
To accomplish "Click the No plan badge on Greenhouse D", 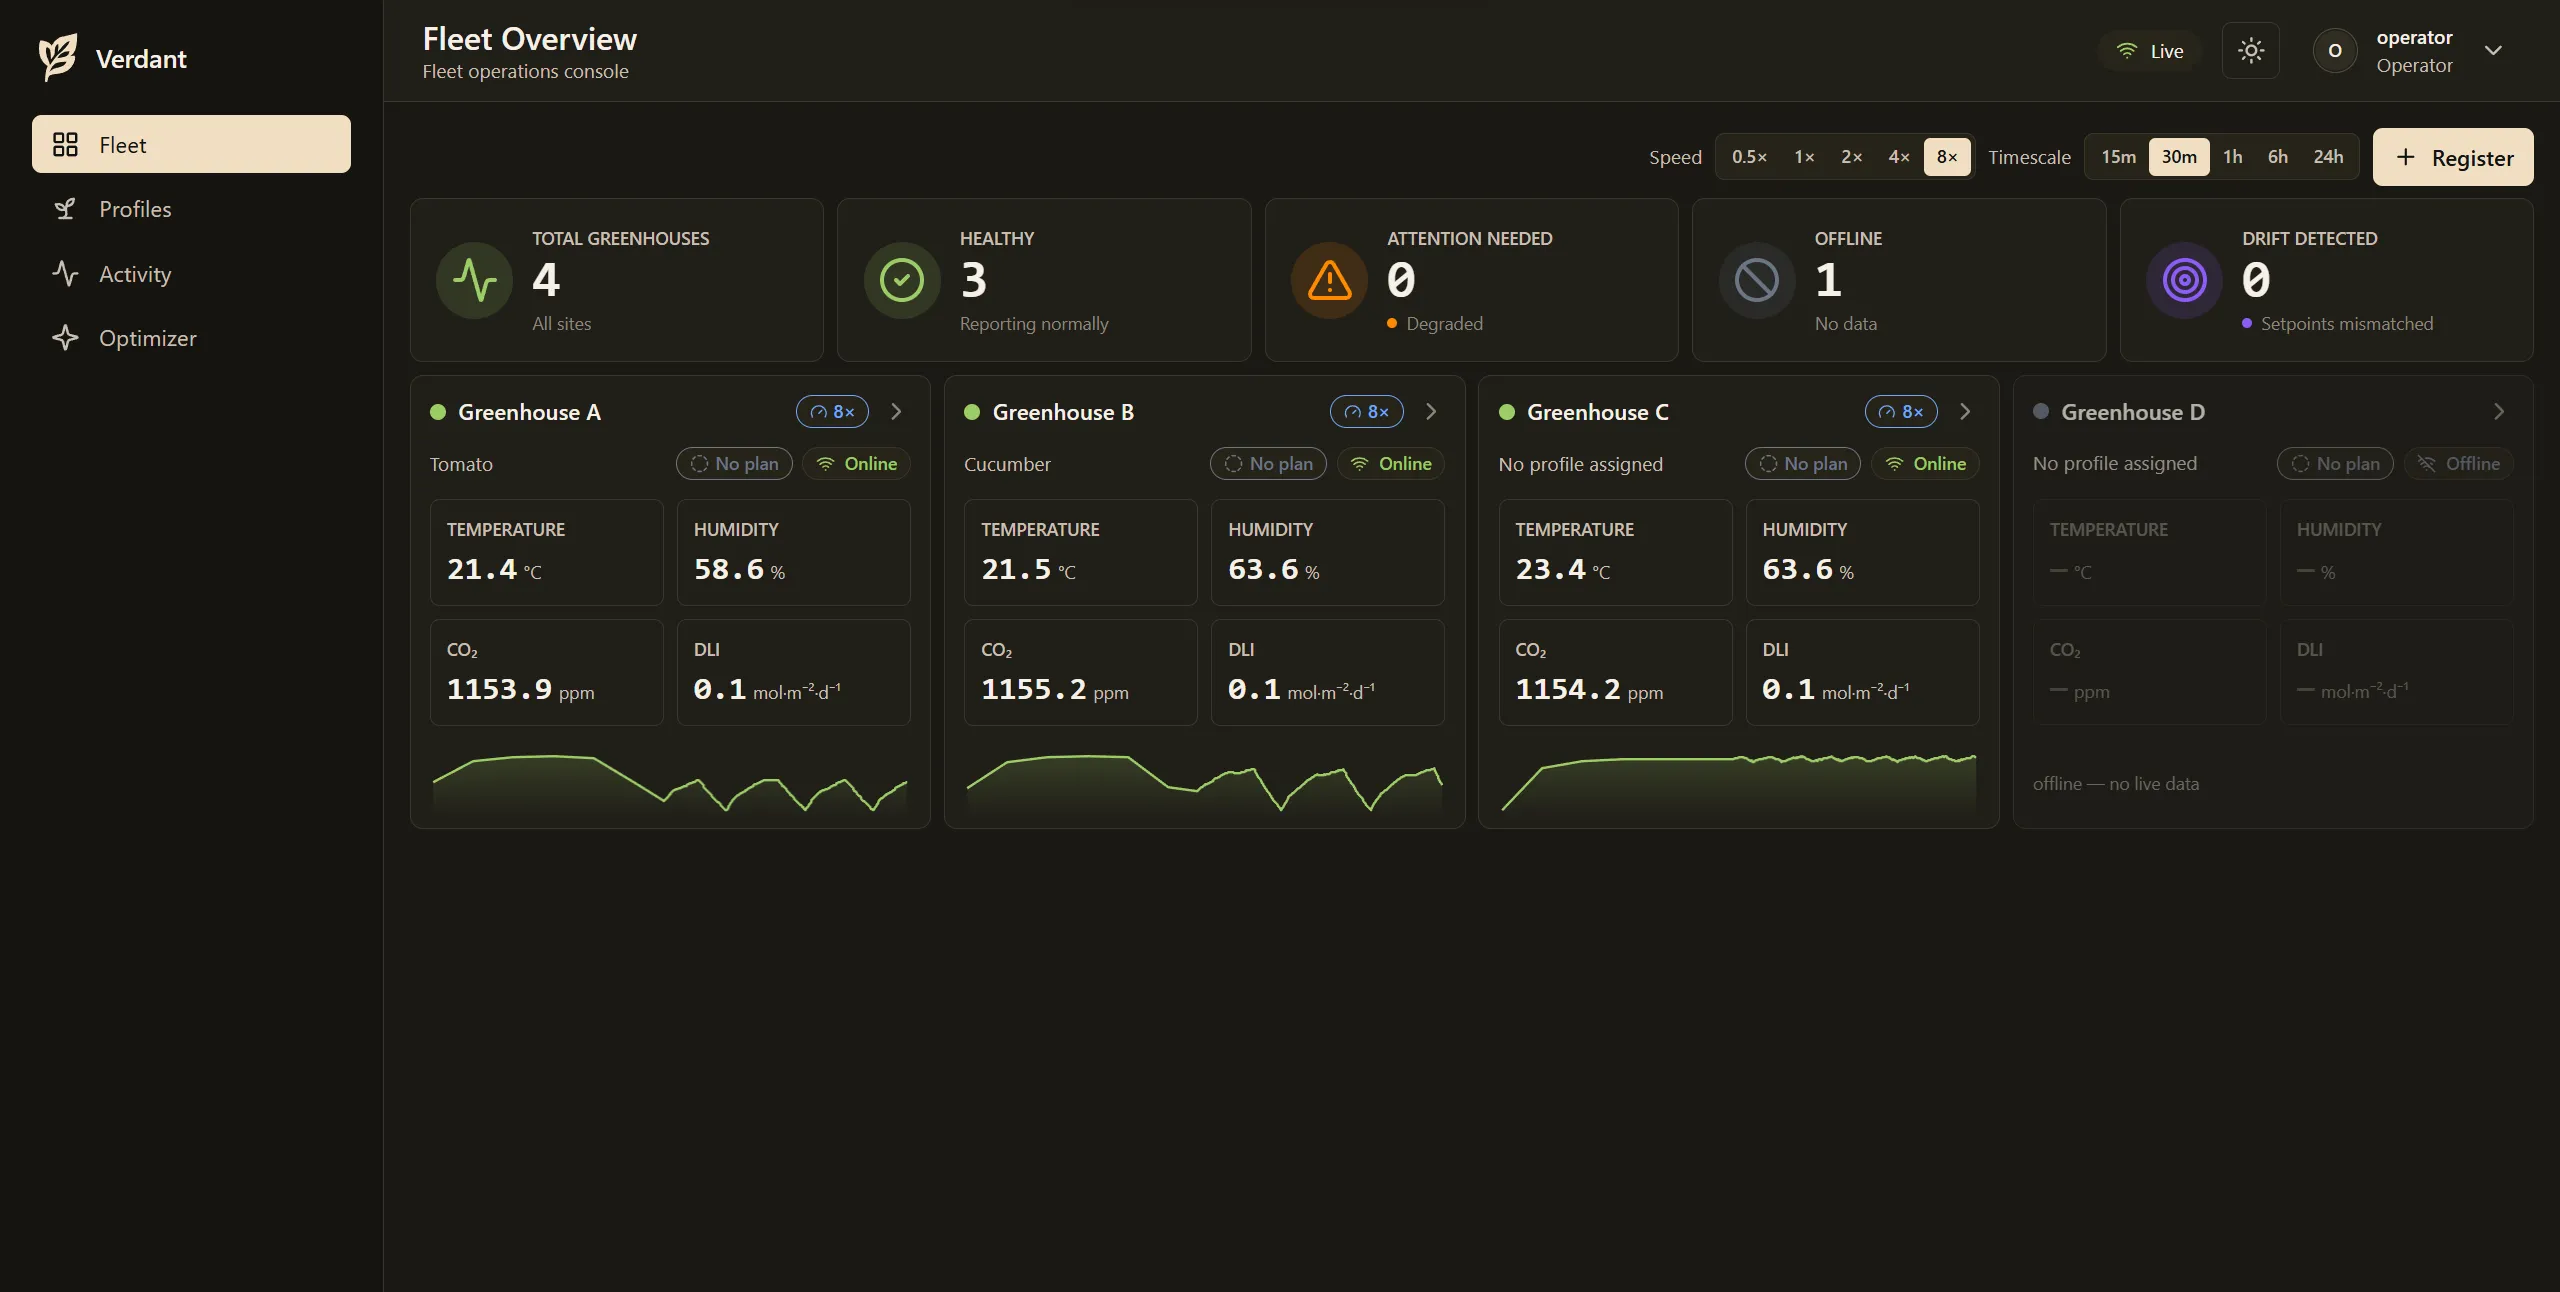I will click(2335, 464).
